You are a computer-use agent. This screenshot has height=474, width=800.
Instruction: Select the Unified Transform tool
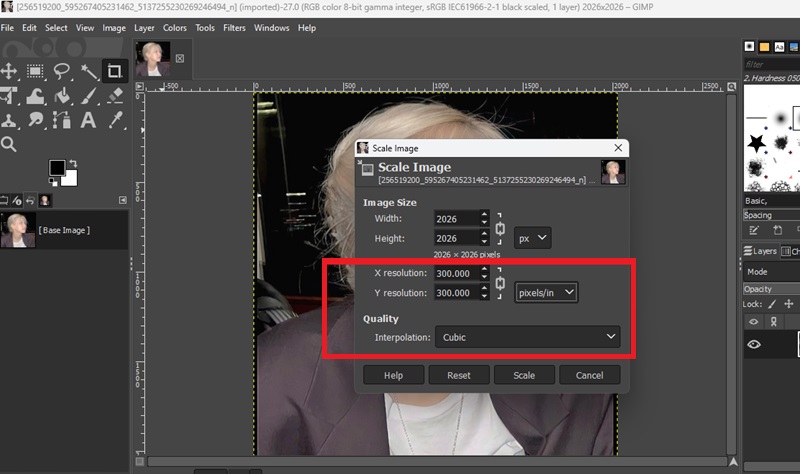pyautogui.click(x=9, y=96)
